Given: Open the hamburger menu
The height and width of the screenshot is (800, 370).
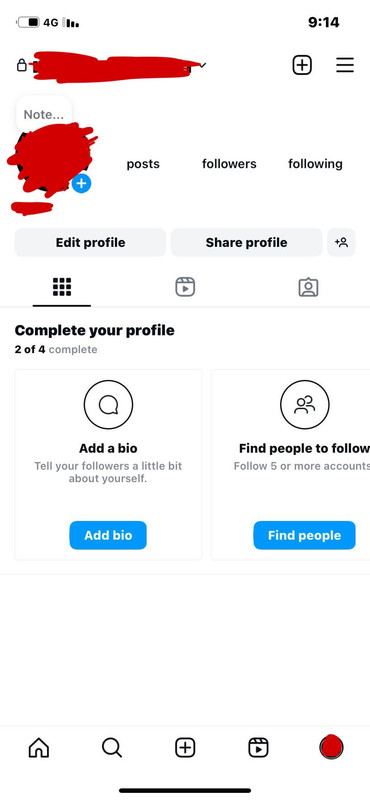Looking at the screenshot, I should (345, 65).
